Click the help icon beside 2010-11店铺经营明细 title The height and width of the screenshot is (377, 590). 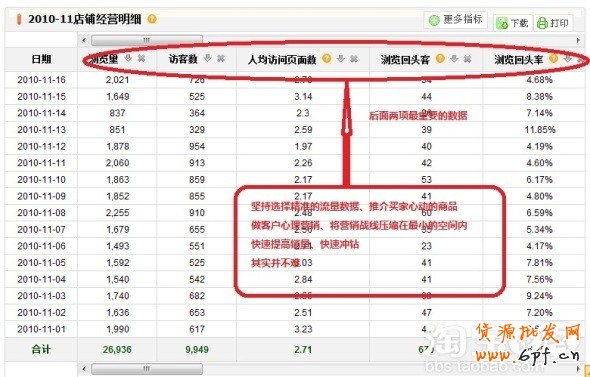pyautogui.click(x=152, y=19)
